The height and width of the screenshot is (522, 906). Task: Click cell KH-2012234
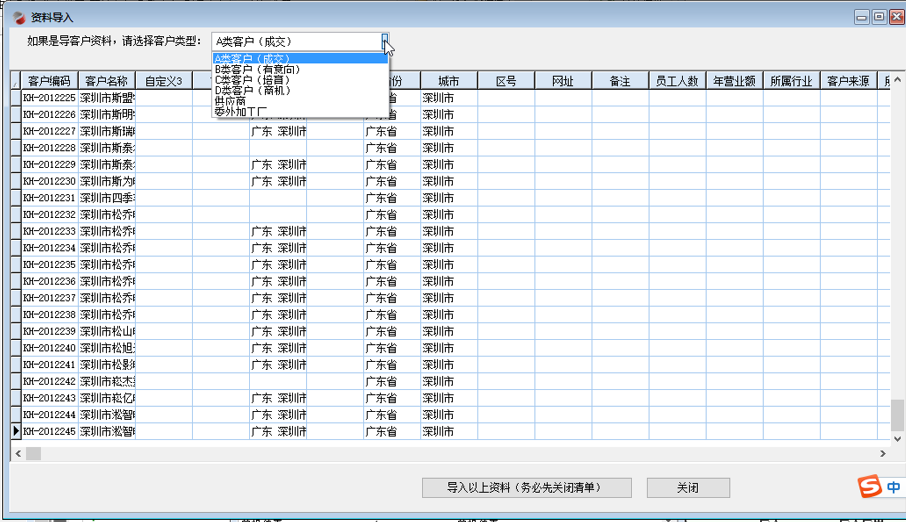tap(50, 248)
